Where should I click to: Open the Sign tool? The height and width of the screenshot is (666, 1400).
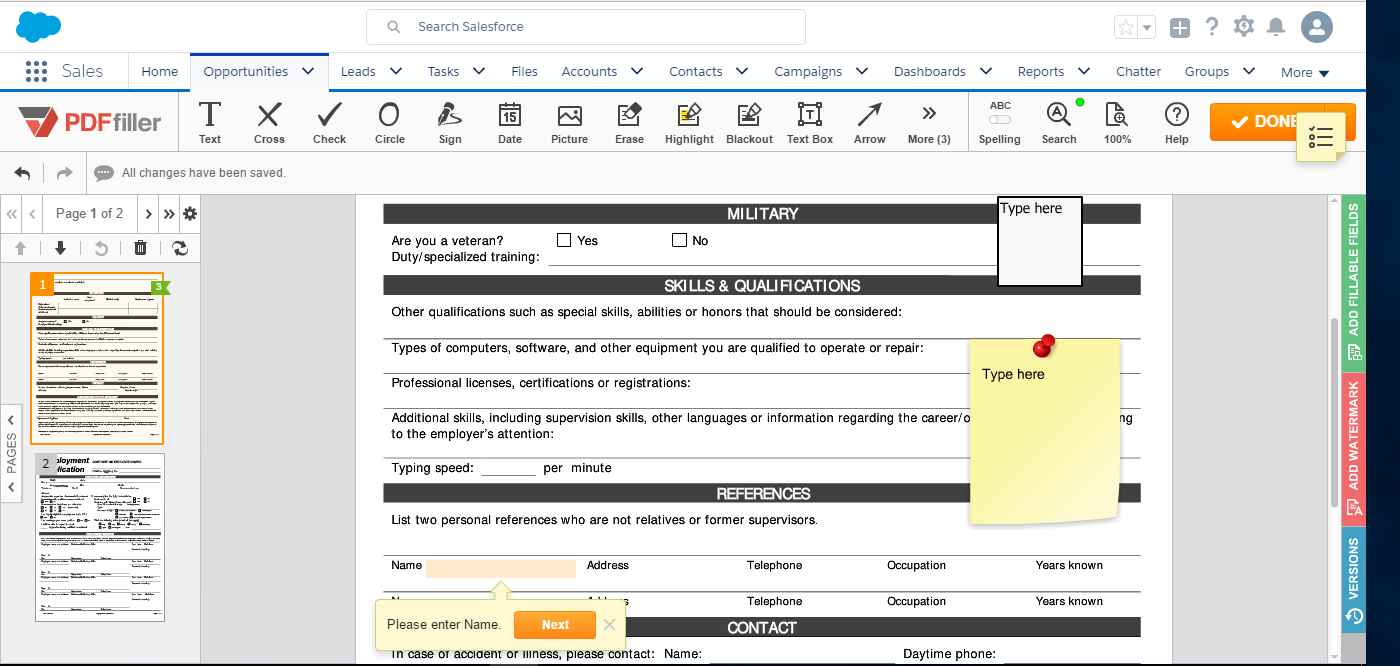[x=450, y=123]
